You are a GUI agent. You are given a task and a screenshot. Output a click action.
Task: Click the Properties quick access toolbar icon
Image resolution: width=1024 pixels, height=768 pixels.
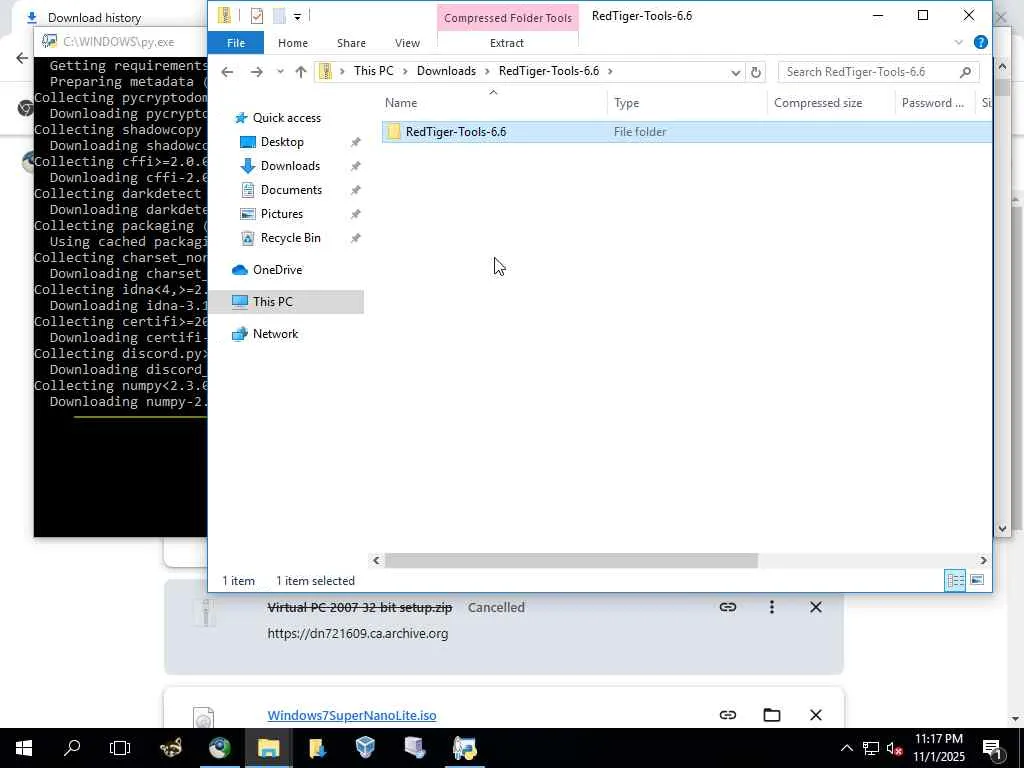[x=257, y=16]
